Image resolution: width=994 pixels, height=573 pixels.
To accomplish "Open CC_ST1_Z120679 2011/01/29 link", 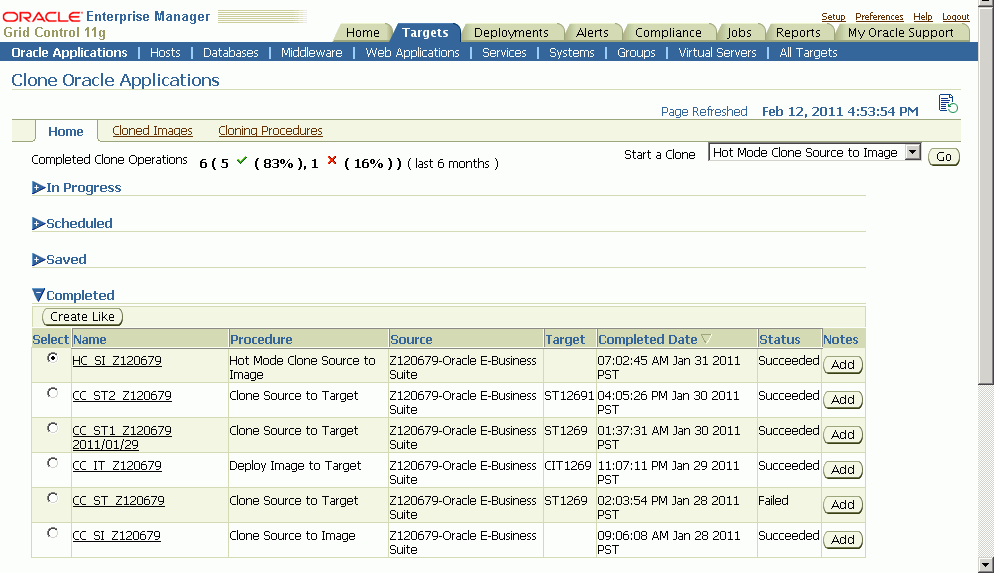I will [122, 437].
